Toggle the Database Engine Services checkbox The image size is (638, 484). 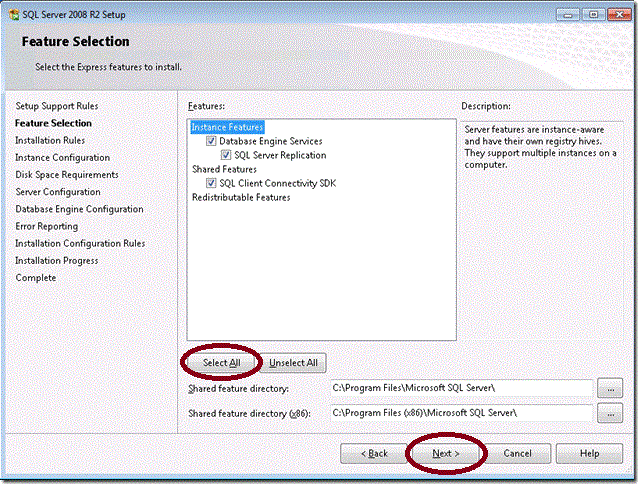click(x=211, y=141)
